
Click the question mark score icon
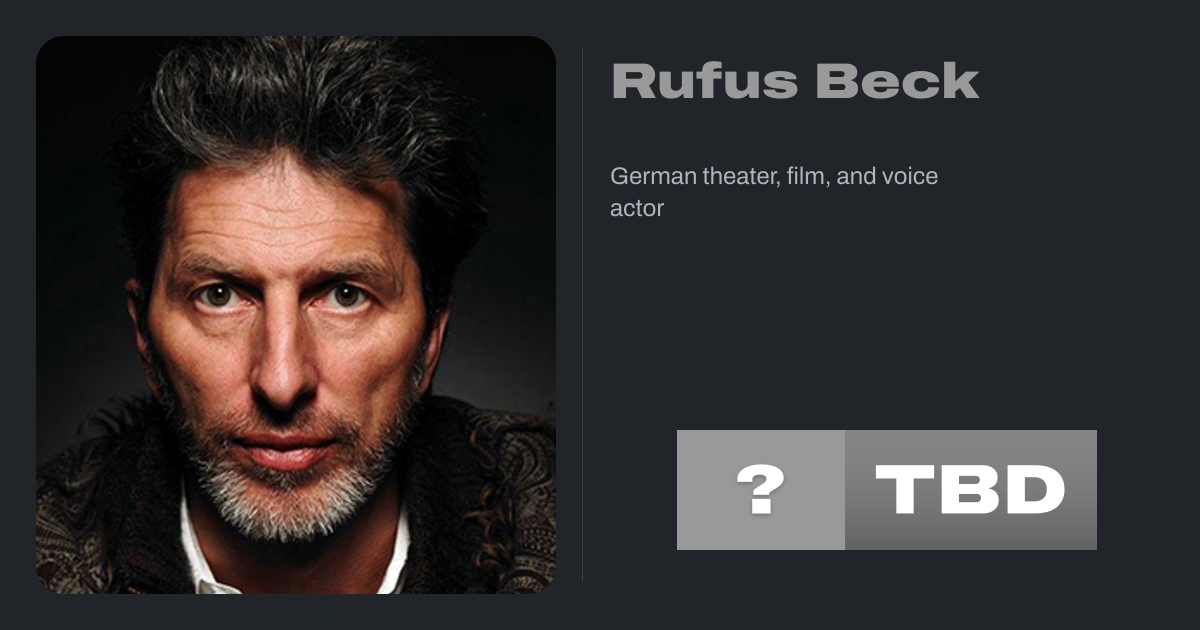(761, 490)
